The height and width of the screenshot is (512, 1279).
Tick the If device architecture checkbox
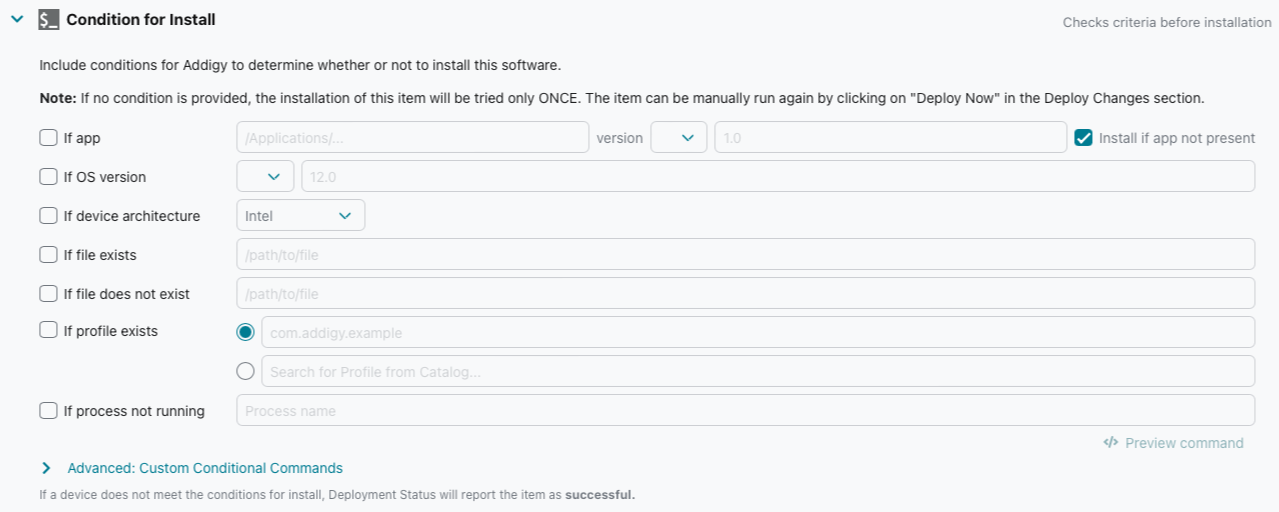click(48, 216)
